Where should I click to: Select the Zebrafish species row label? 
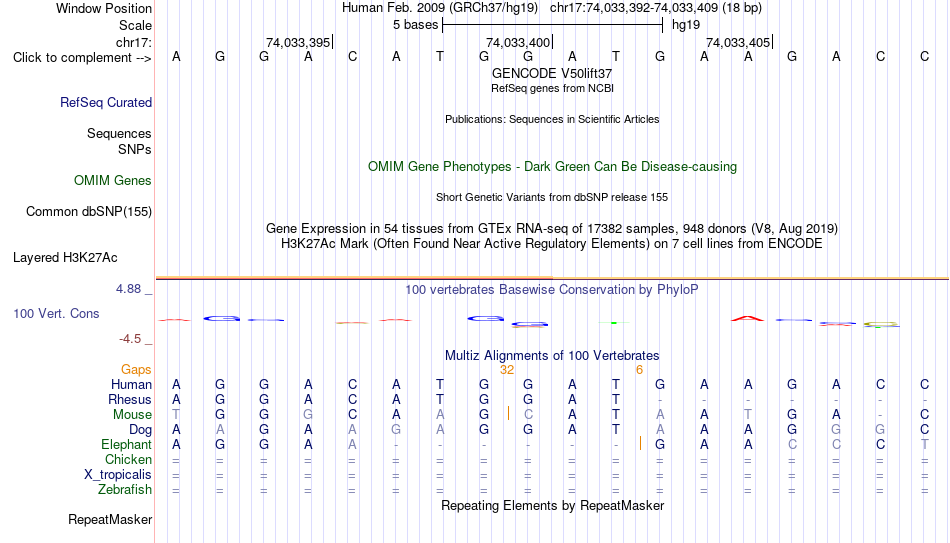[125, 489]
